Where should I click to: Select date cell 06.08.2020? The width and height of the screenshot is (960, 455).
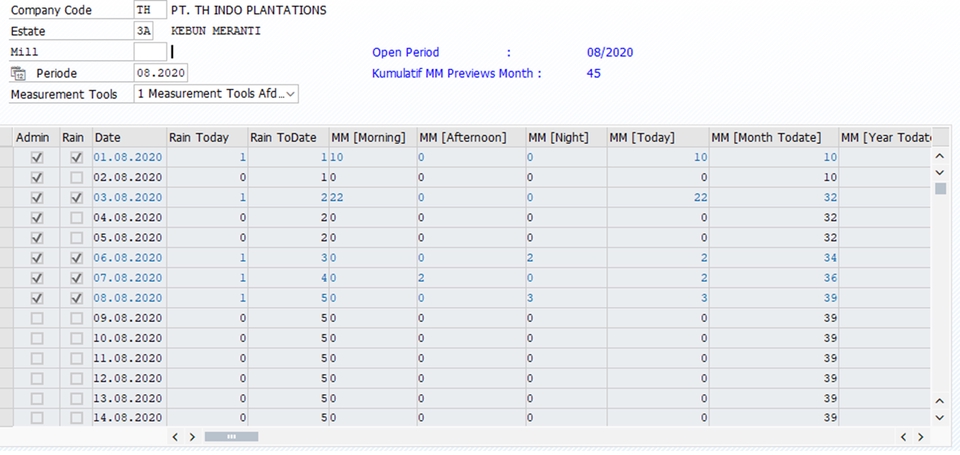[128, 258]
